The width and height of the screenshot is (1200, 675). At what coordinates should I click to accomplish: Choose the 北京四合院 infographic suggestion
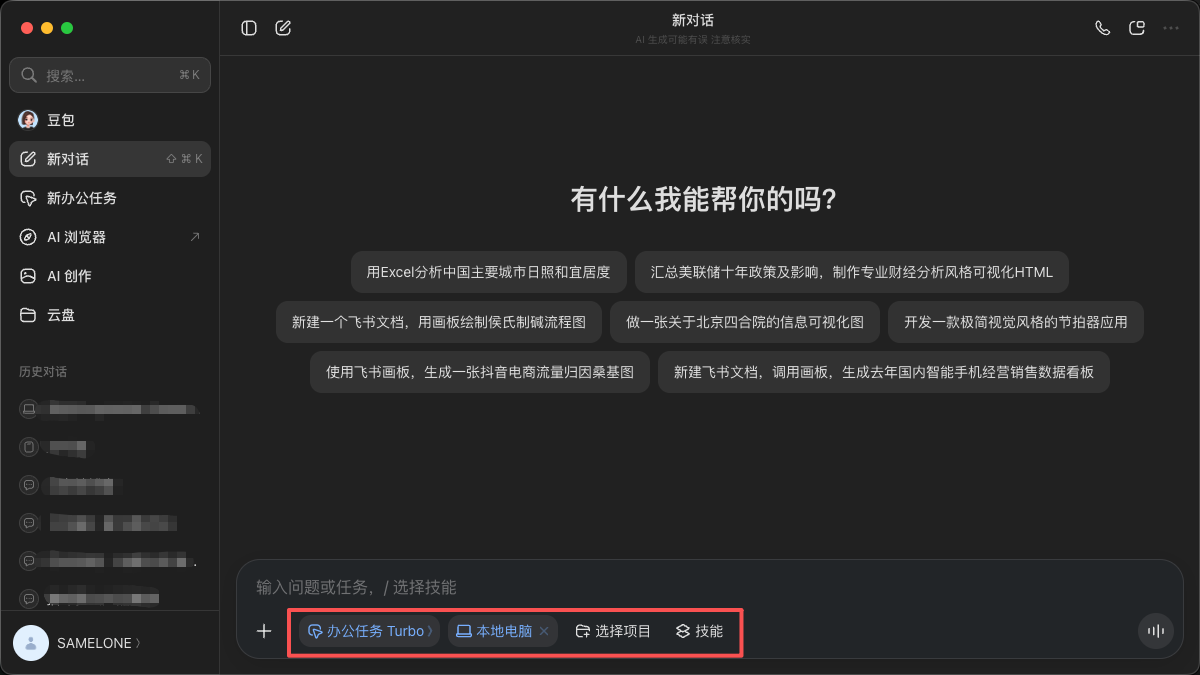tap(744, 322)
